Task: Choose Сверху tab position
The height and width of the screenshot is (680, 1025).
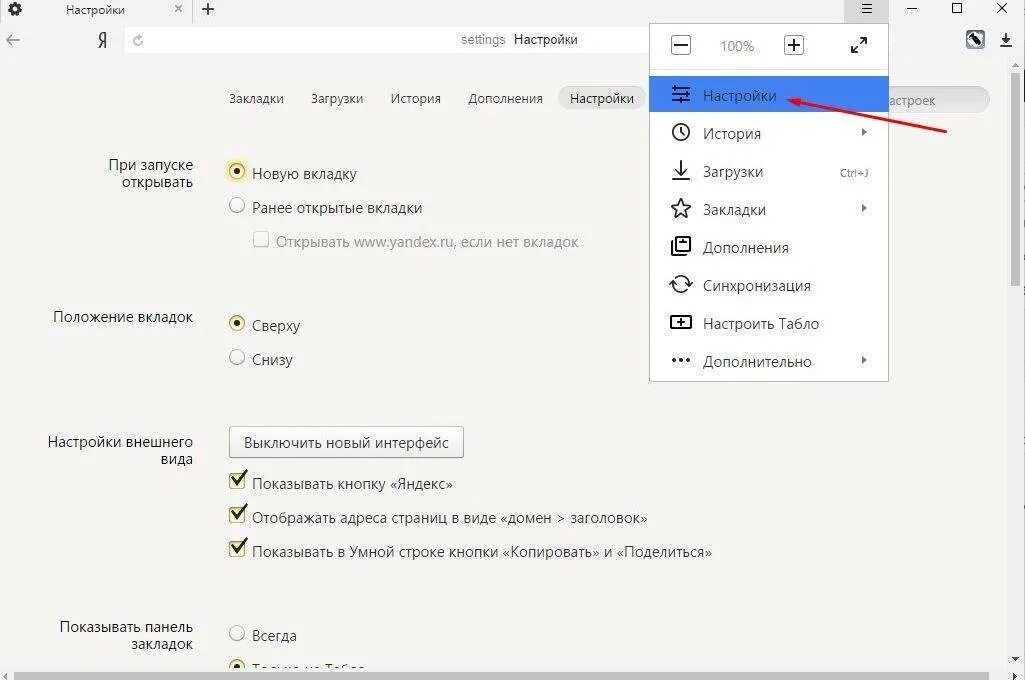Action: [237, 323]
